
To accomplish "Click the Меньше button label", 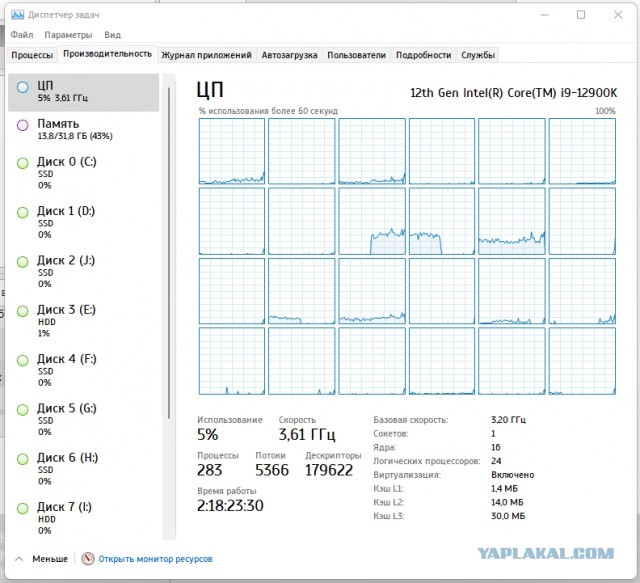I will (50, 559).
